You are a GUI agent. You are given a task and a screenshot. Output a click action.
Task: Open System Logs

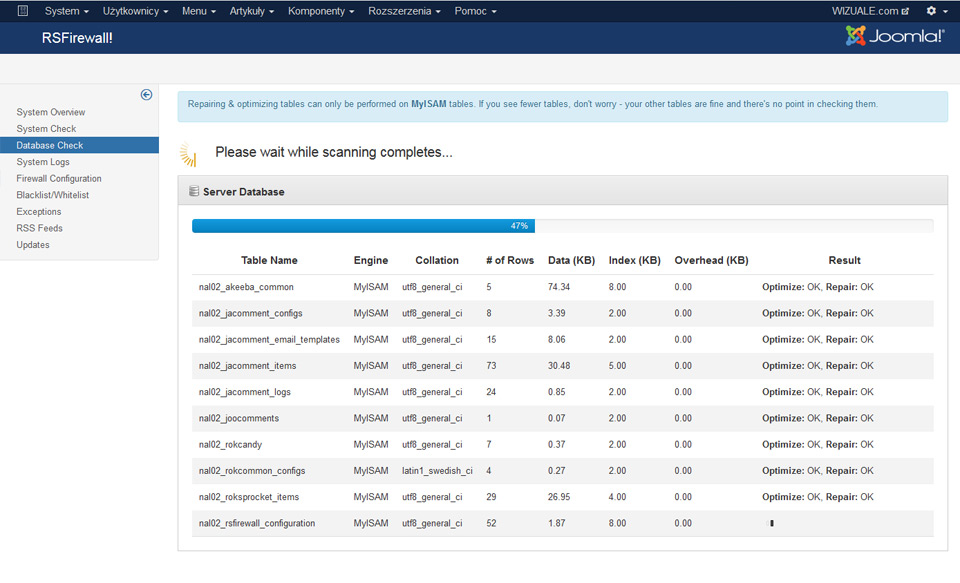tap(43, 162)
